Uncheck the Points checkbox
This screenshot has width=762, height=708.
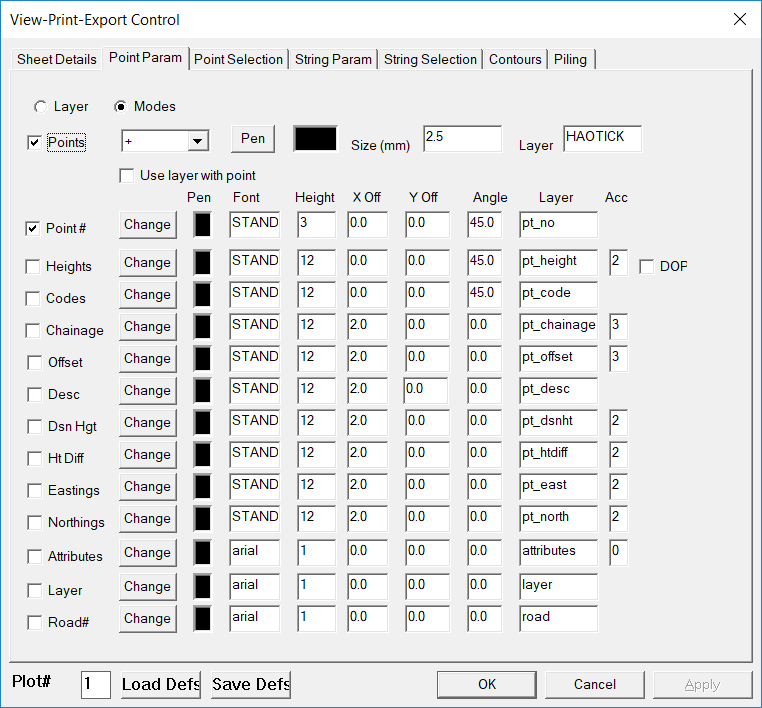[34, 142]
